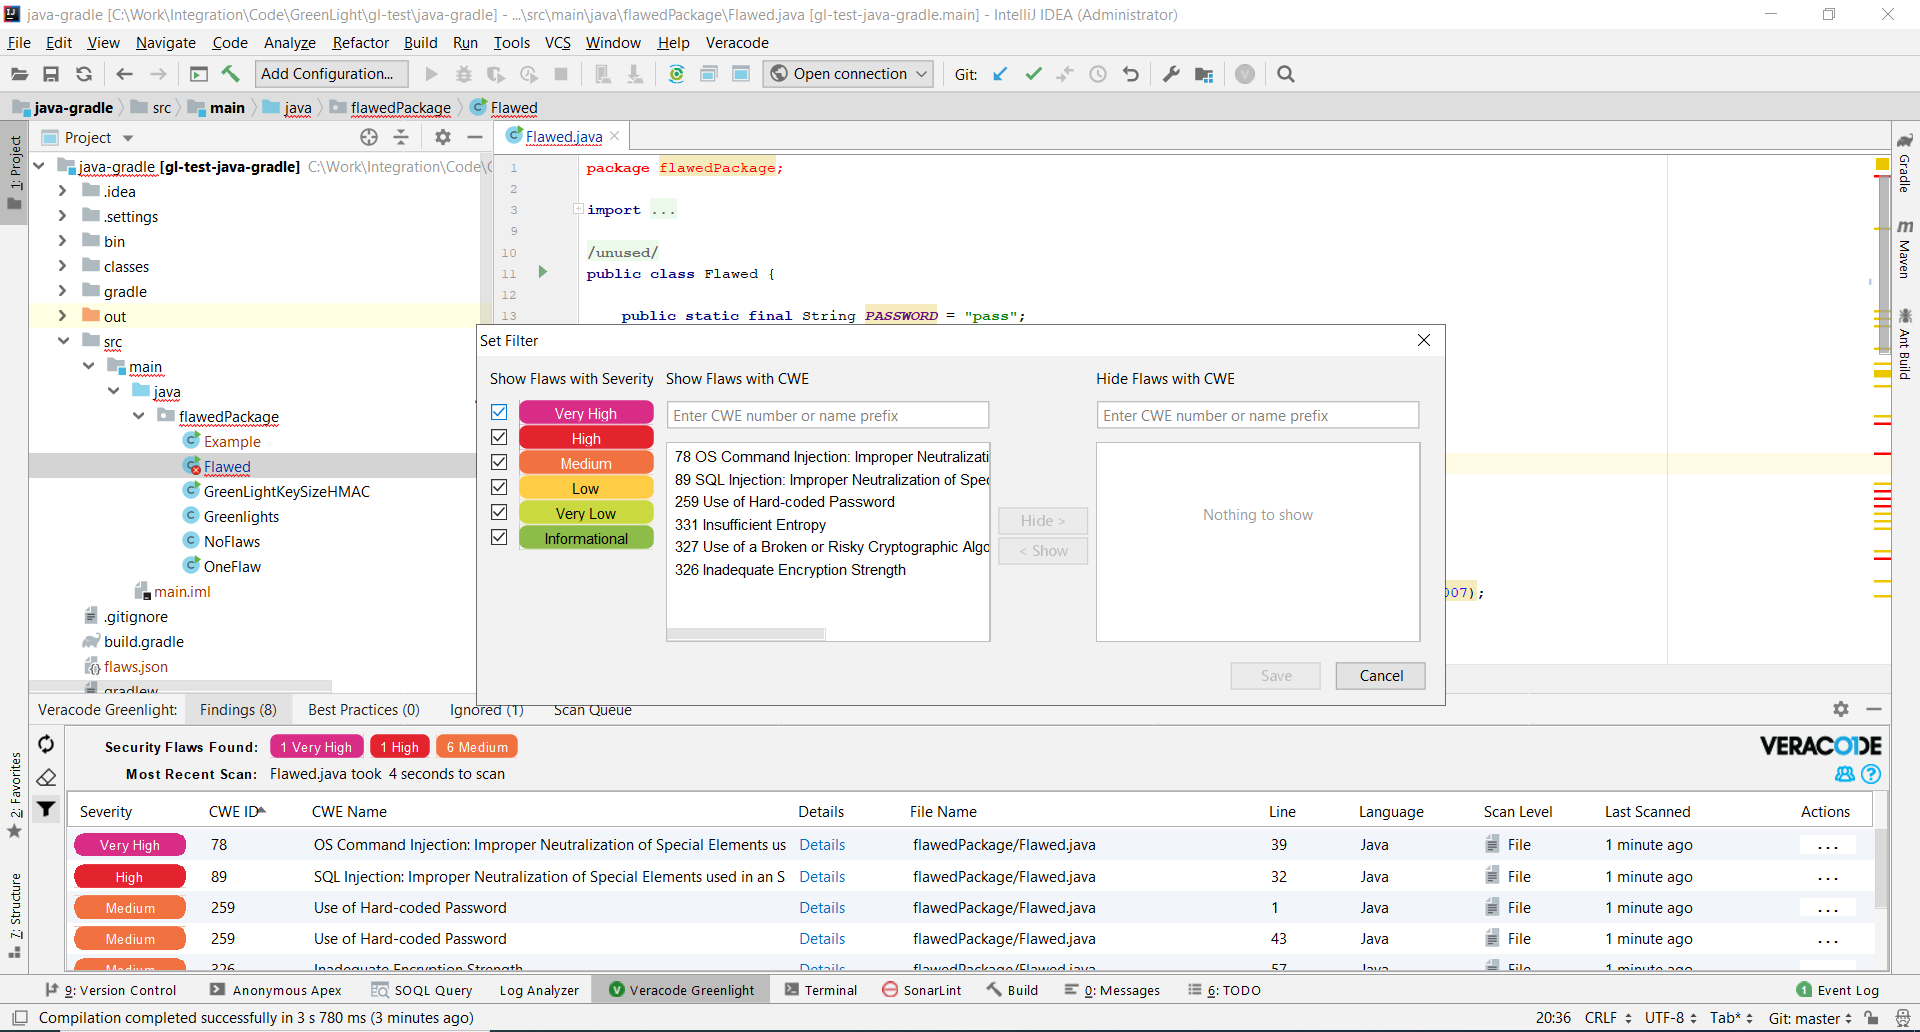Clear findings using the eraser icon

tap(45, 777)
